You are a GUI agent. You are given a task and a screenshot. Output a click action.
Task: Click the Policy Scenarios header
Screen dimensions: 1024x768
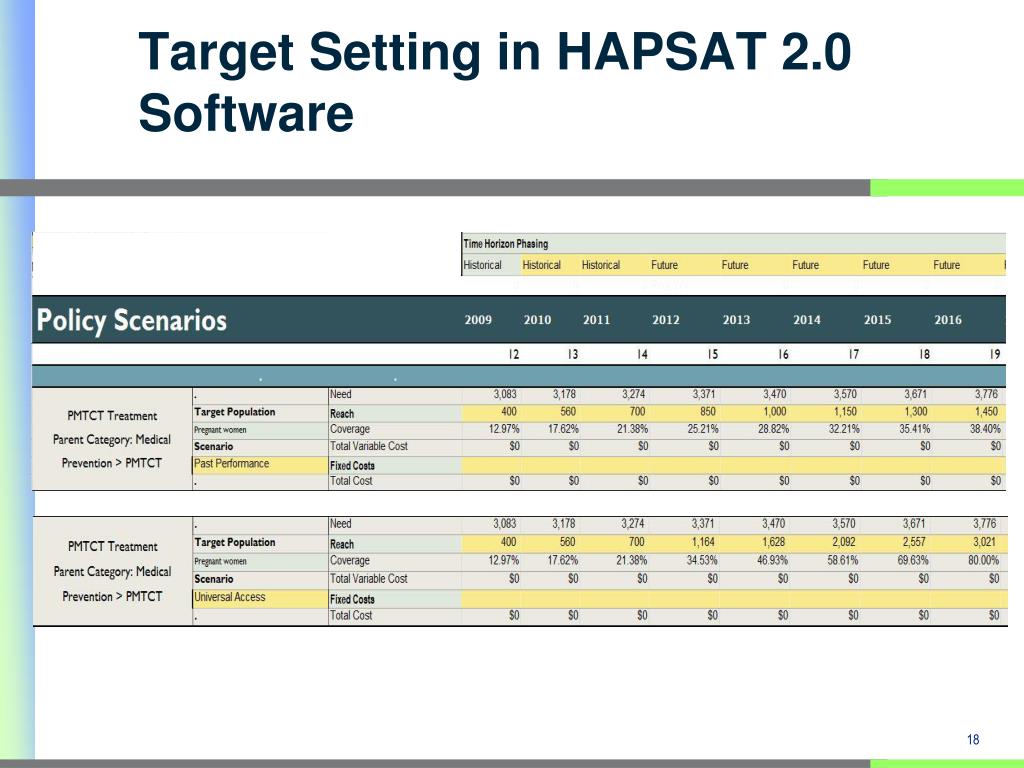[x=131, y=321]
